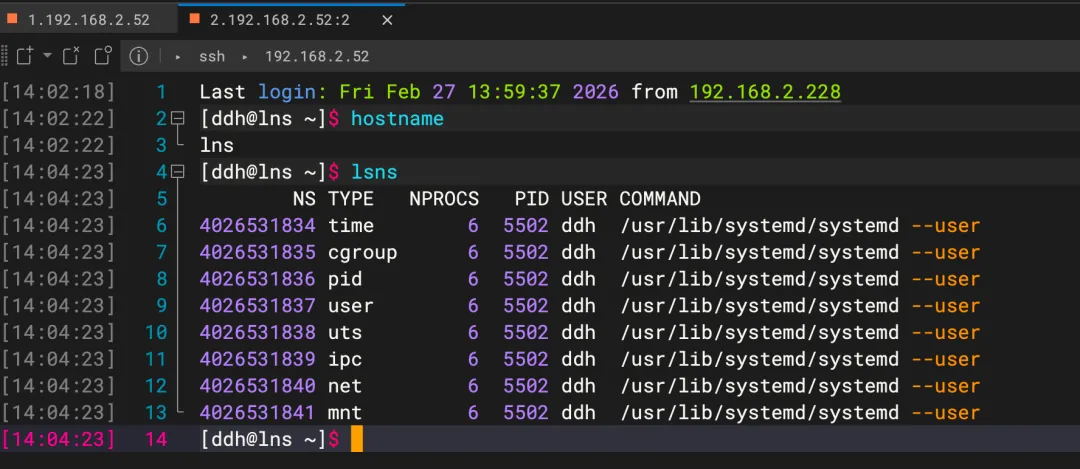Viewport: 1080px width, 469px height.
Task: Collapse the lsns command output block
Action: point(178,172)
